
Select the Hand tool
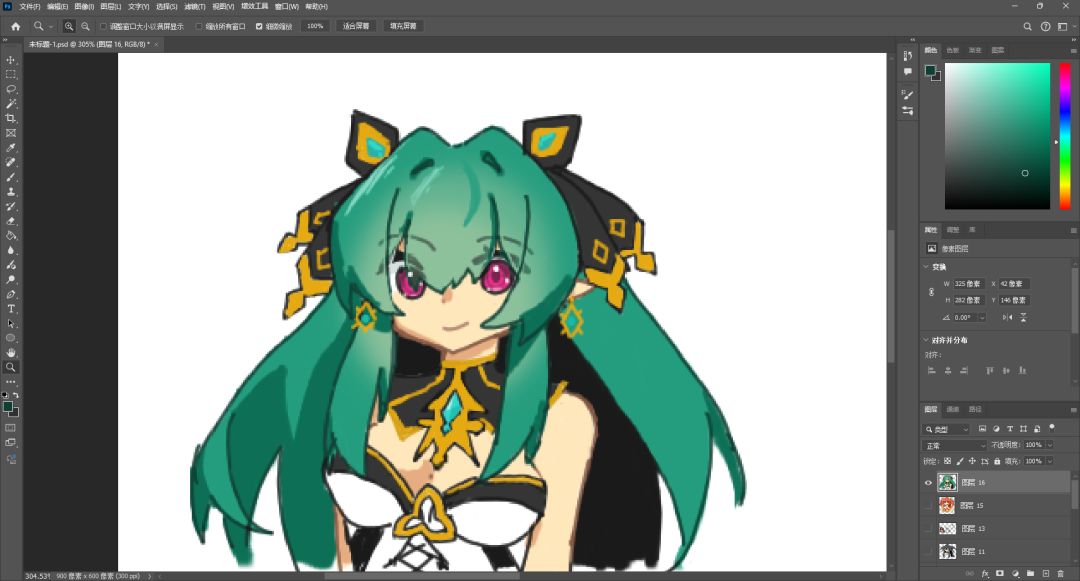click(10, 352)
